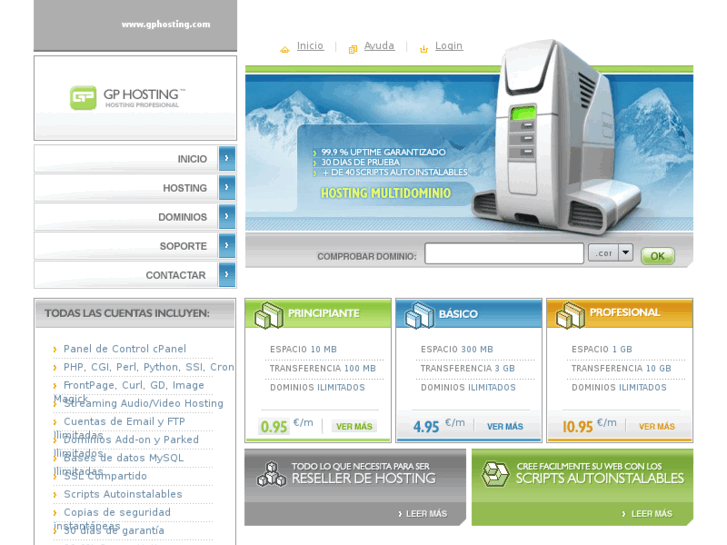Click VER MÁS on Básico plan

point(505,426)
